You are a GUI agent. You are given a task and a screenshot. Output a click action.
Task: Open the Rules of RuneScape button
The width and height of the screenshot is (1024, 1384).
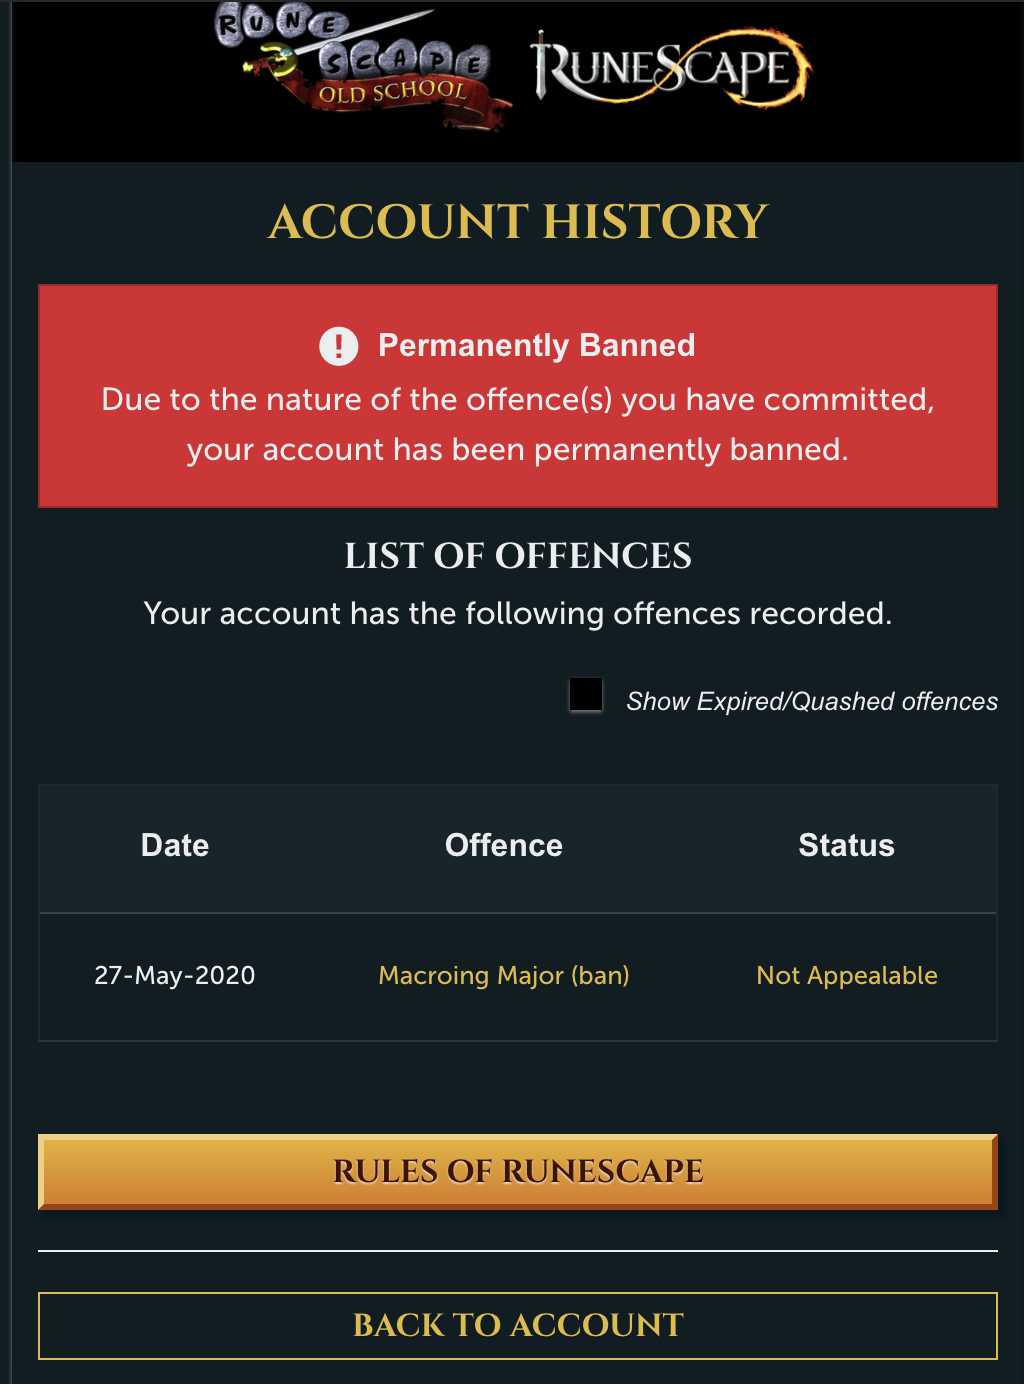pyautogui.click(x=518, y=1171)
